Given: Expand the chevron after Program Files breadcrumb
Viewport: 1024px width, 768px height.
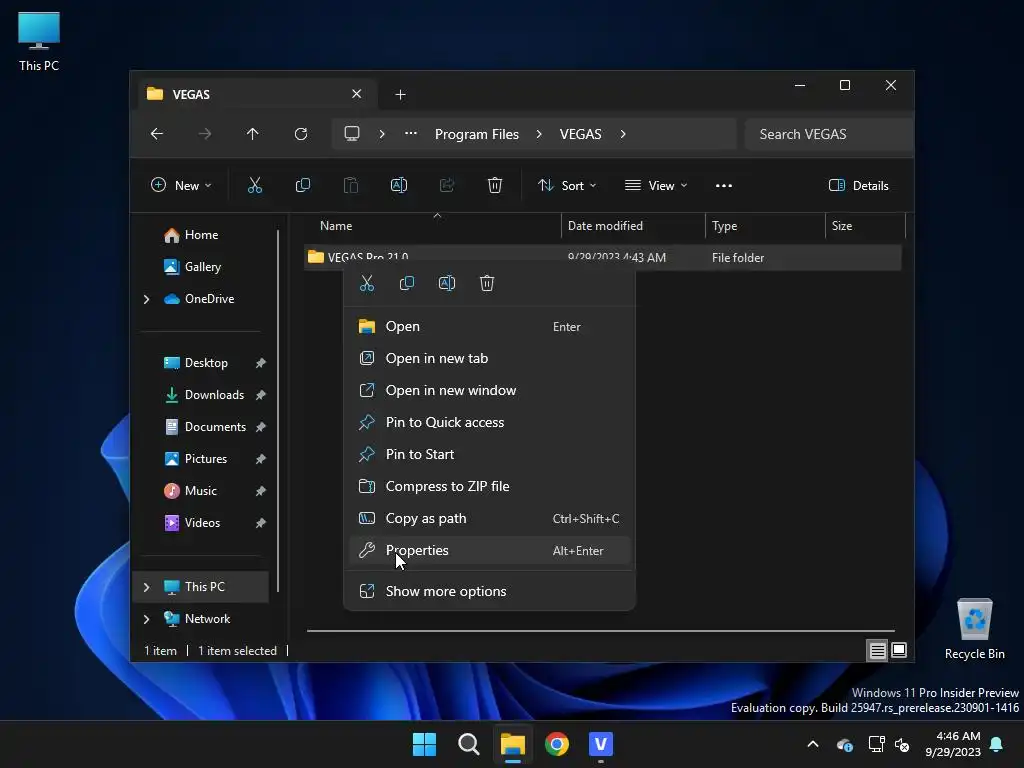Looking at the screenshot, I should pos(539,134).
